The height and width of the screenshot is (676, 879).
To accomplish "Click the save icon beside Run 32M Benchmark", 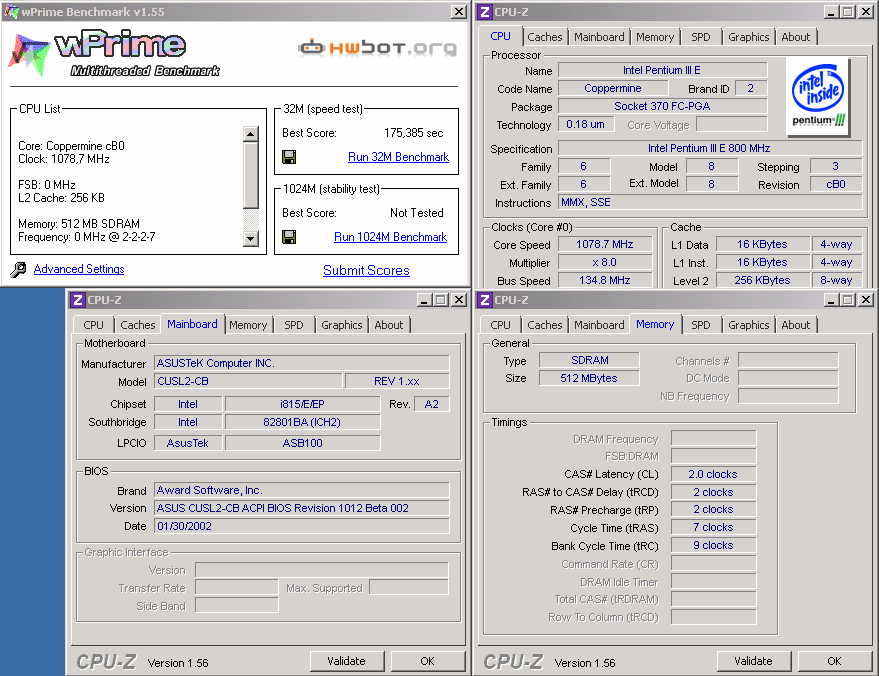I will (x=289, y=157).
